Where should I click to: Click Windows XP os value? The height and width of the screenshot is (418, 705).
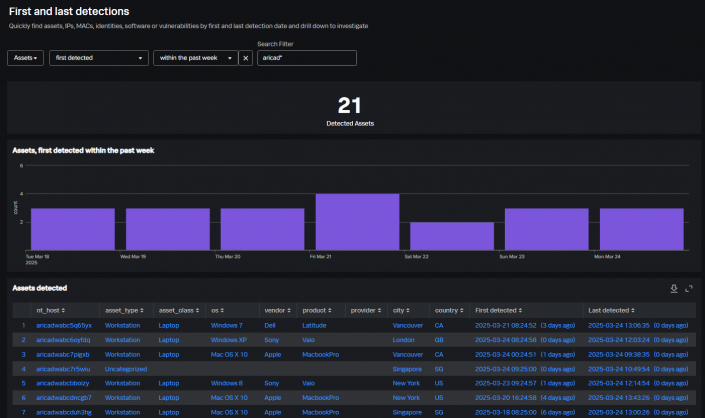coord(229,340)
